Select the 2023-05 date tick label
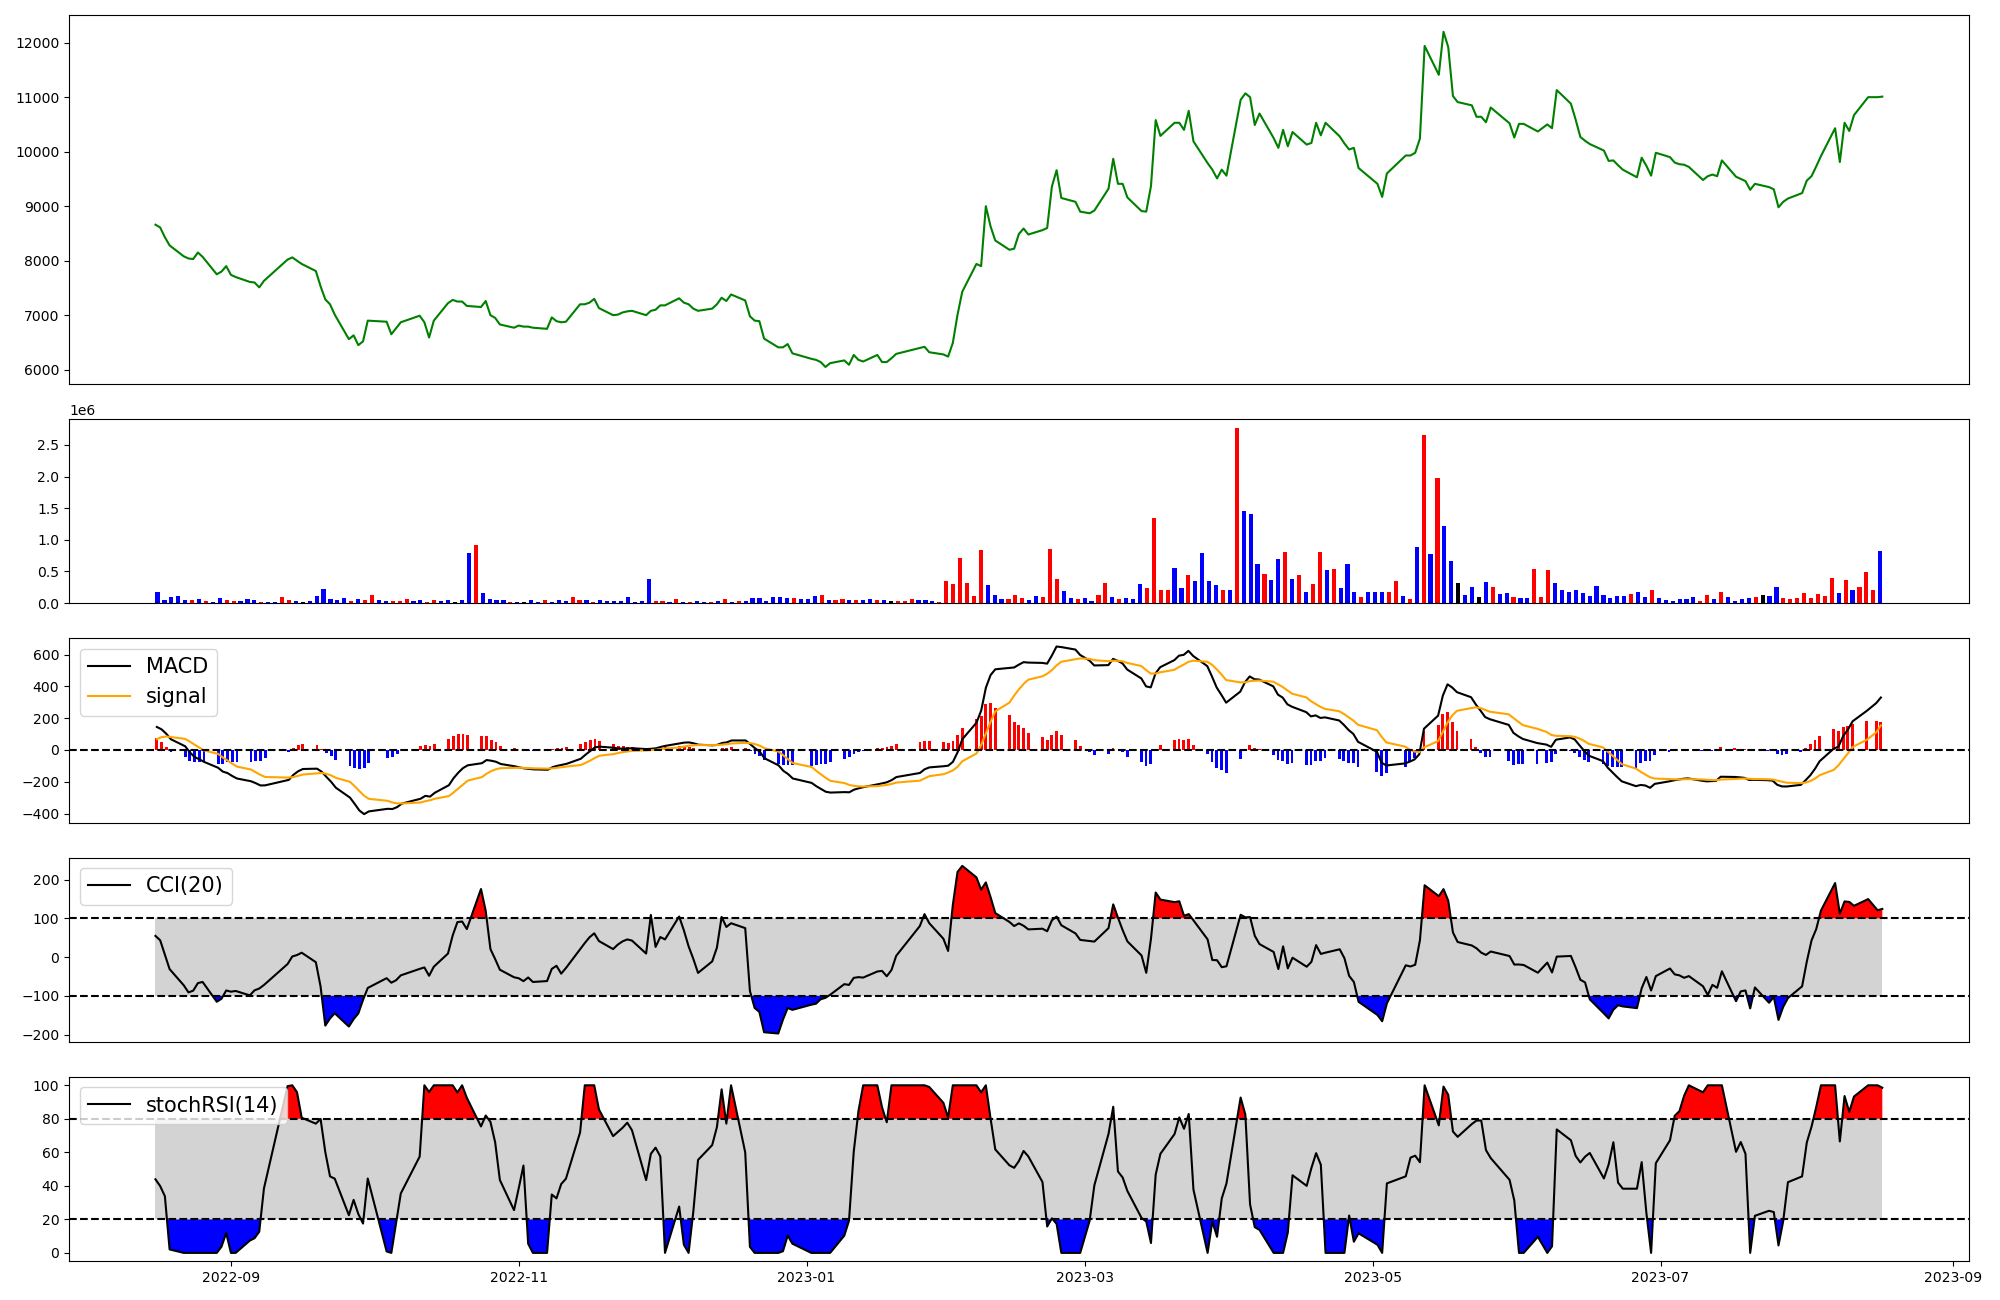The height and width of the screenshot is (1300, 2000). click(x=1373, y=1277)
